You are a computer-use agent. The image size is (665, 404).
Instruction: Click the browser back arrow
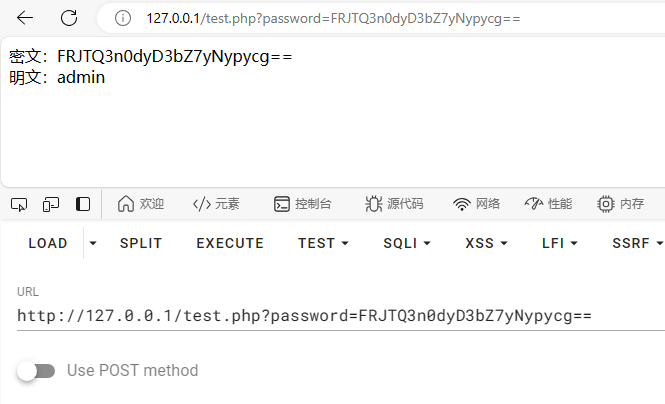[x=25, y=18]
